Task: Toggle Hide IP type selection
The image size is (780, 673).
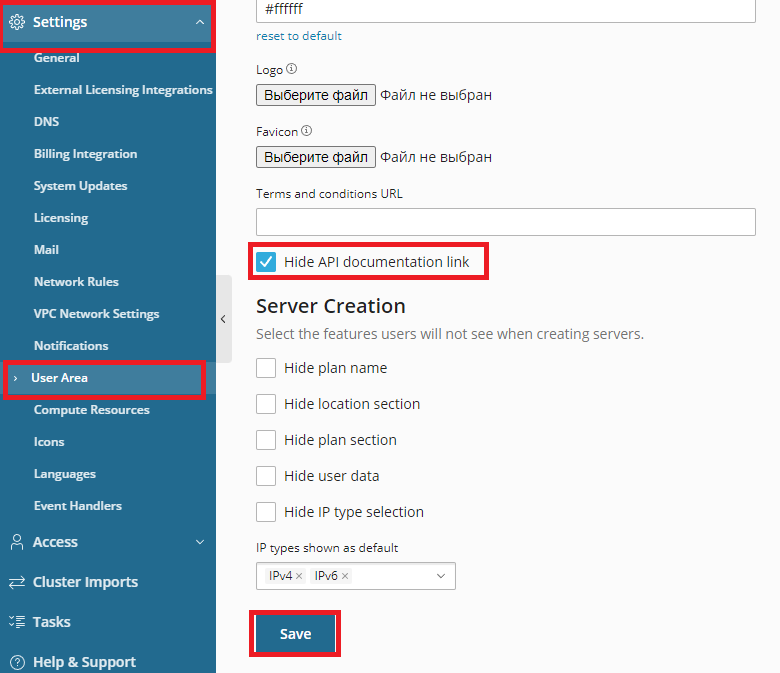Action: tap(266, 512)
